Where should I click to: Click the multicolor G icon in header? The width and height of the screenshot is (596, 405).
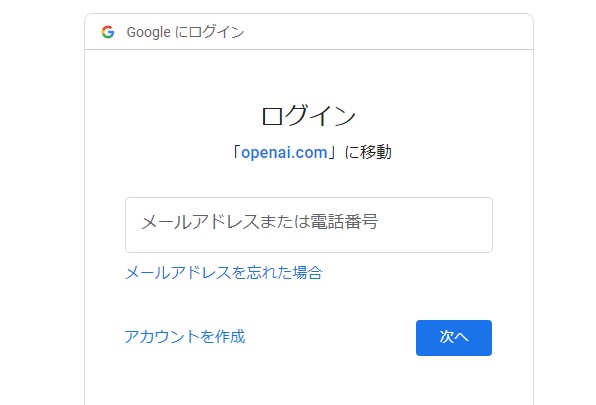coord(108,32)
